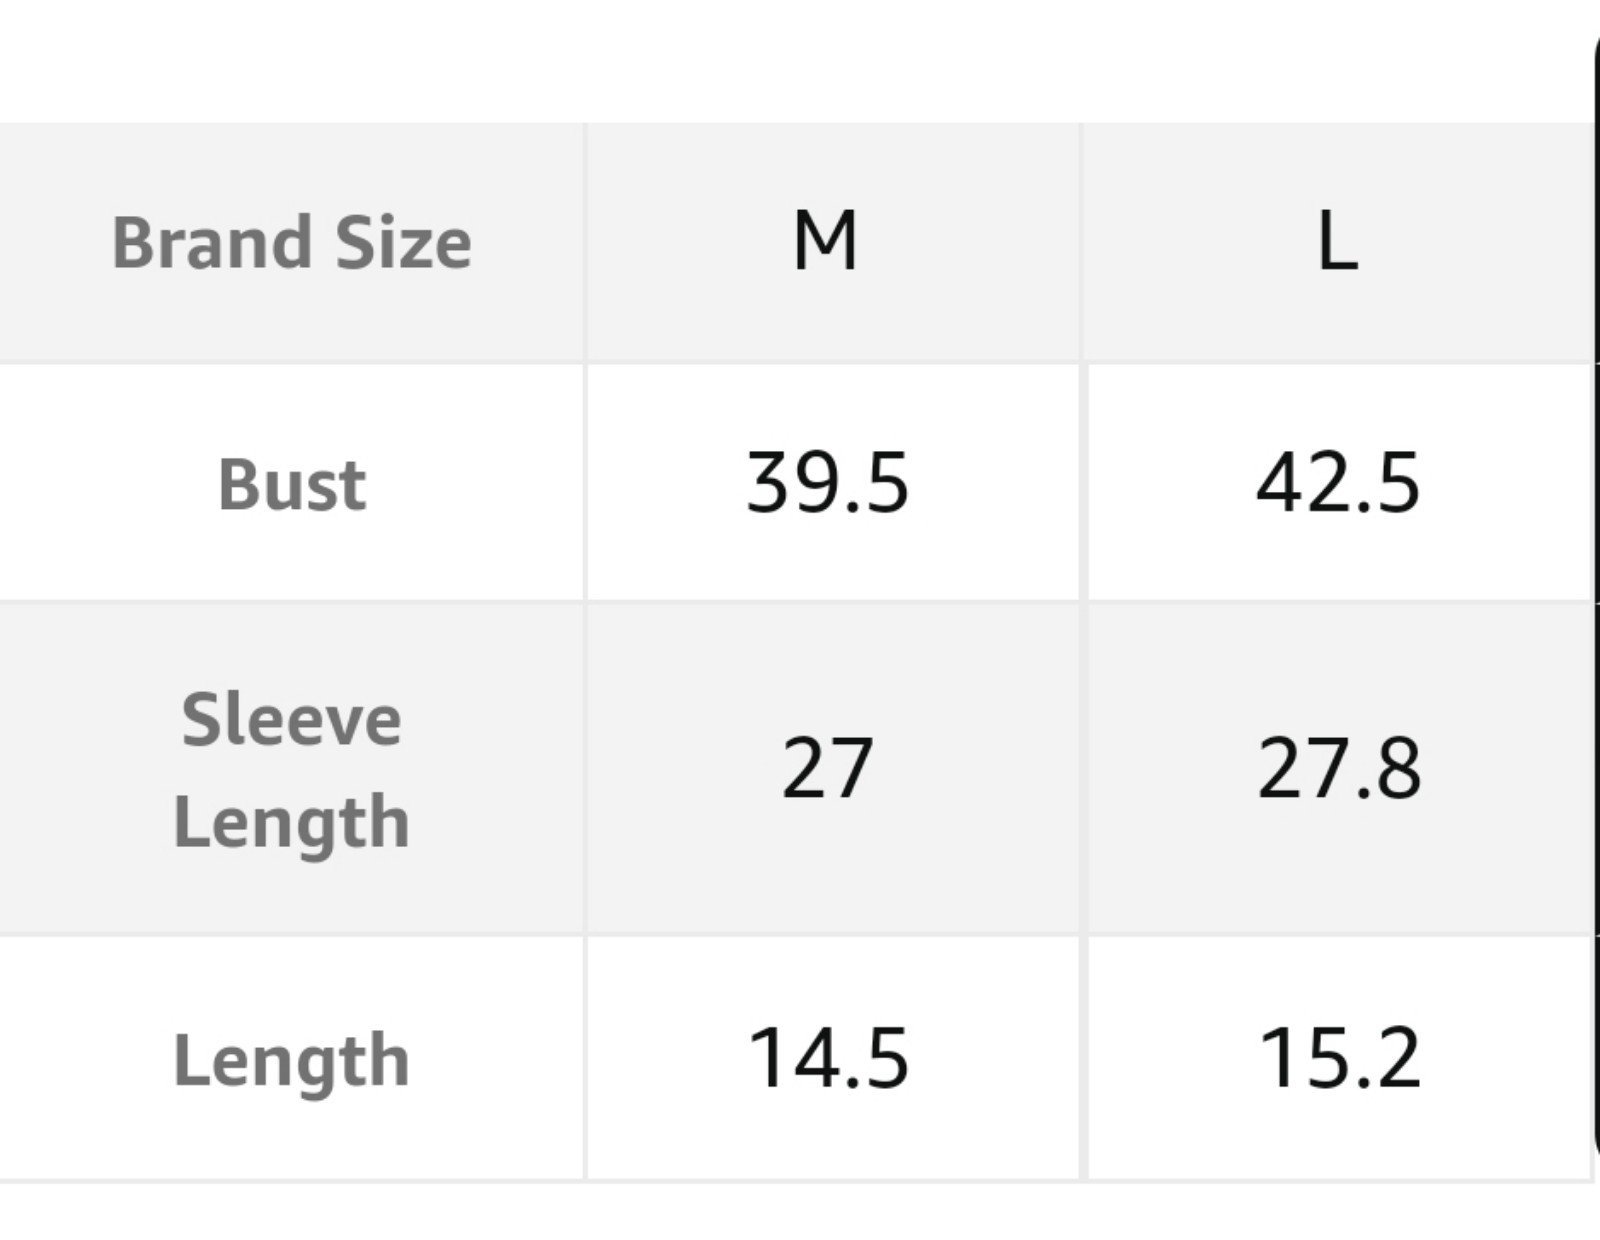Click the Bust row label

pos(291,484)
